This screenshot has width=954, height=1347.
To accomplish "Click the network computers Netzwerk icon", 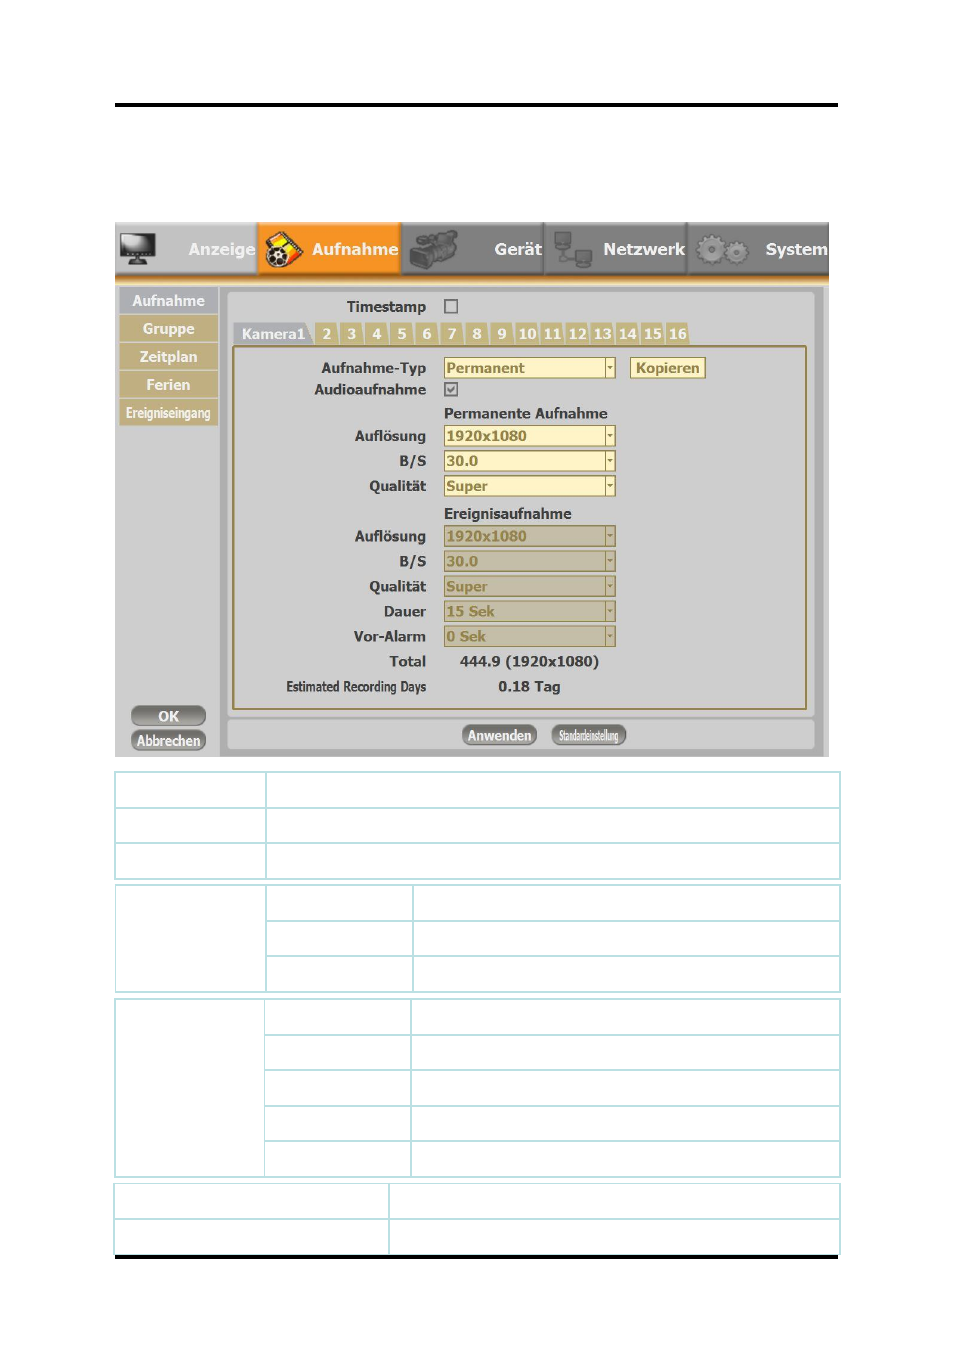I will pyautogui.click(x=573, y=249).
